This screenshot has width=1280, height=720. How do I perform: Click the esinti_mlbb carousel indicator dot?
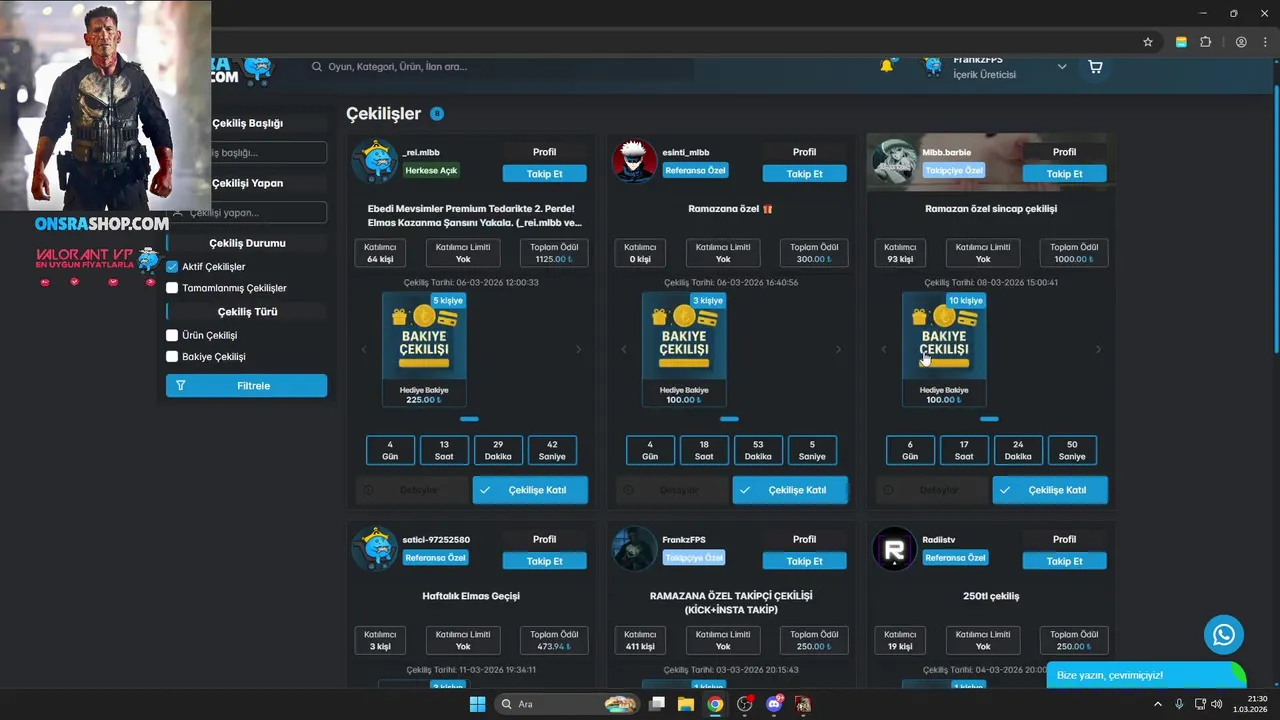click(729, 419)
